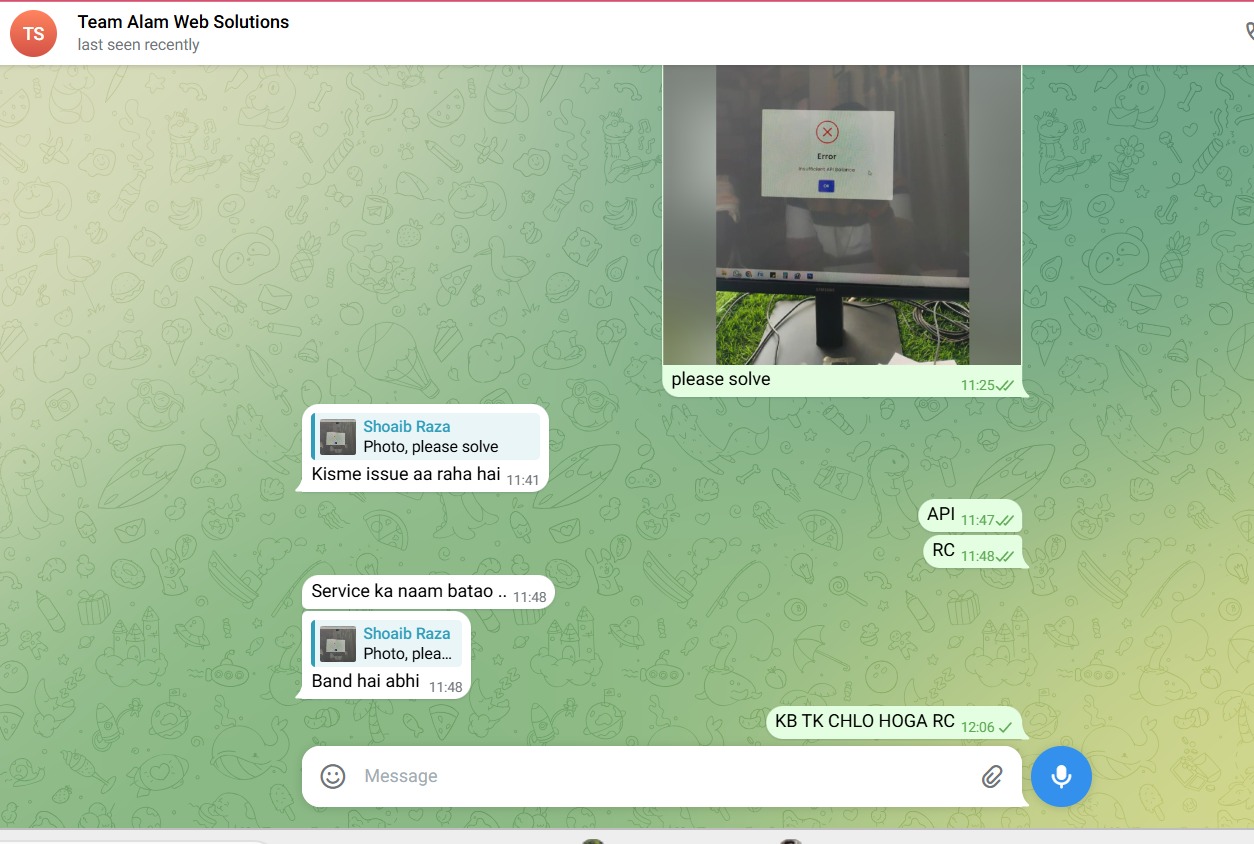
Task: Click the photo thumbnail in the quote above "Kisme issue"
Action: point(338,437)
